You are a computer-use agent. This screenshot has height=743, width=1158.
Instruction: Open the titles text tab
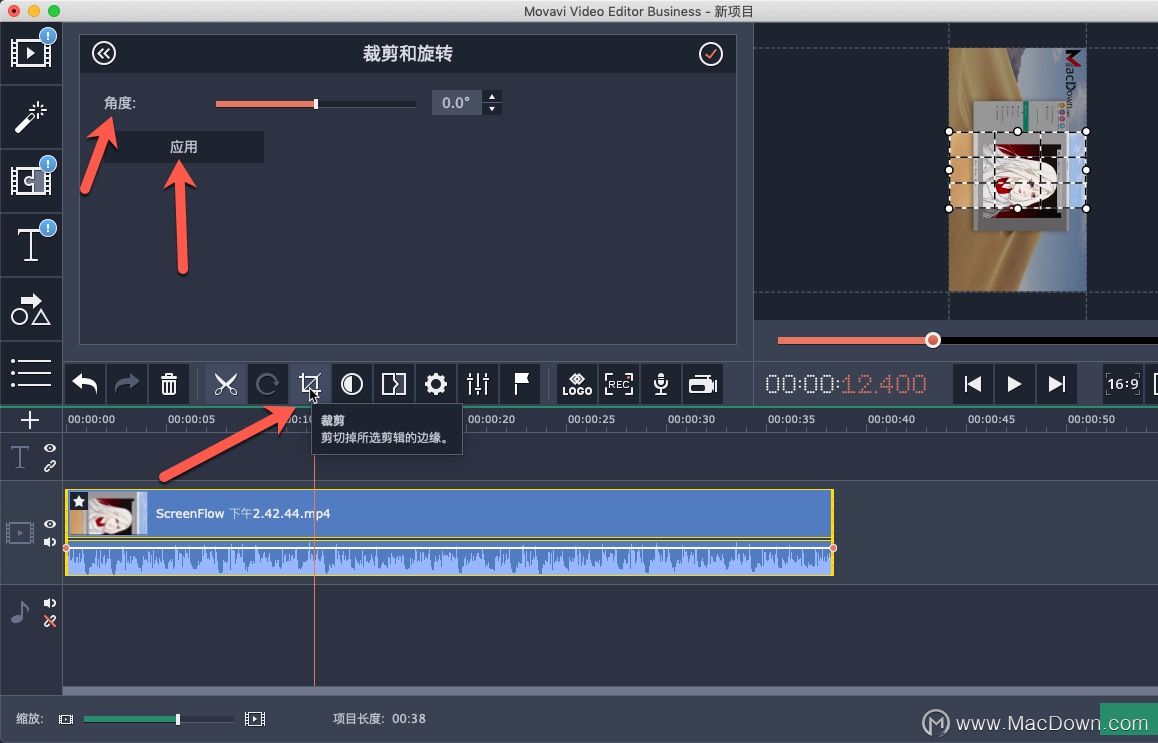pos(30,244)
